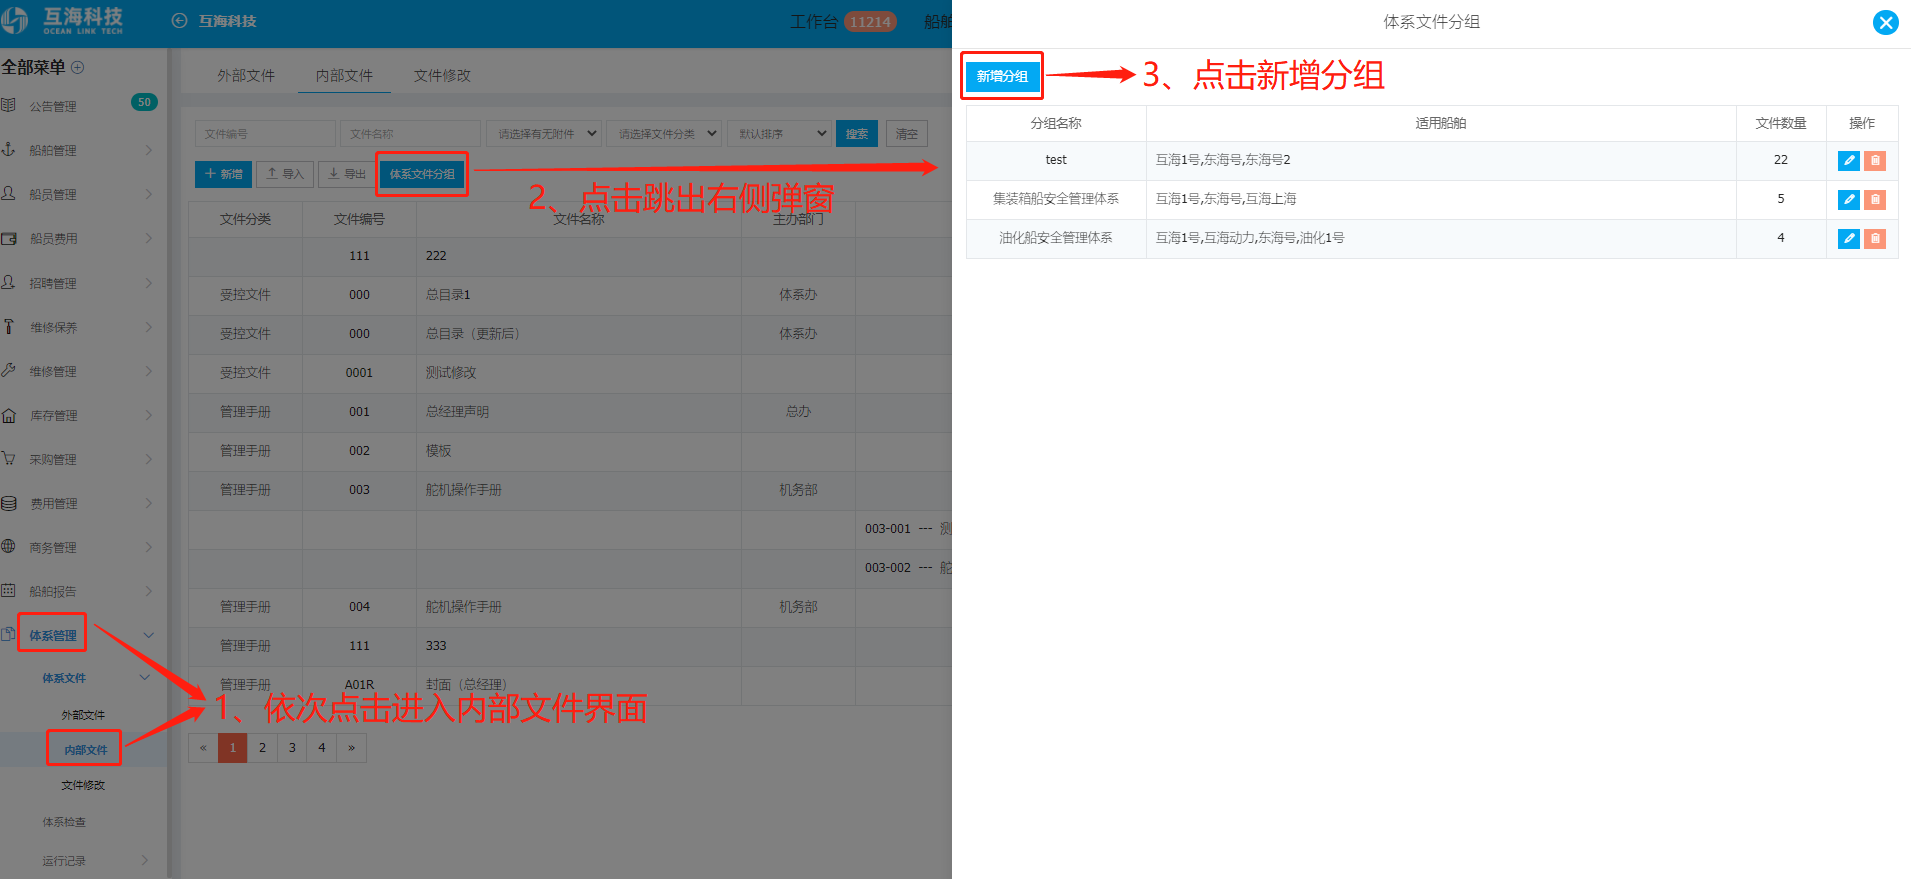Click the 运行记录 sidebar item
This screenshot has width=1911, height=879.
click(64, 860)
